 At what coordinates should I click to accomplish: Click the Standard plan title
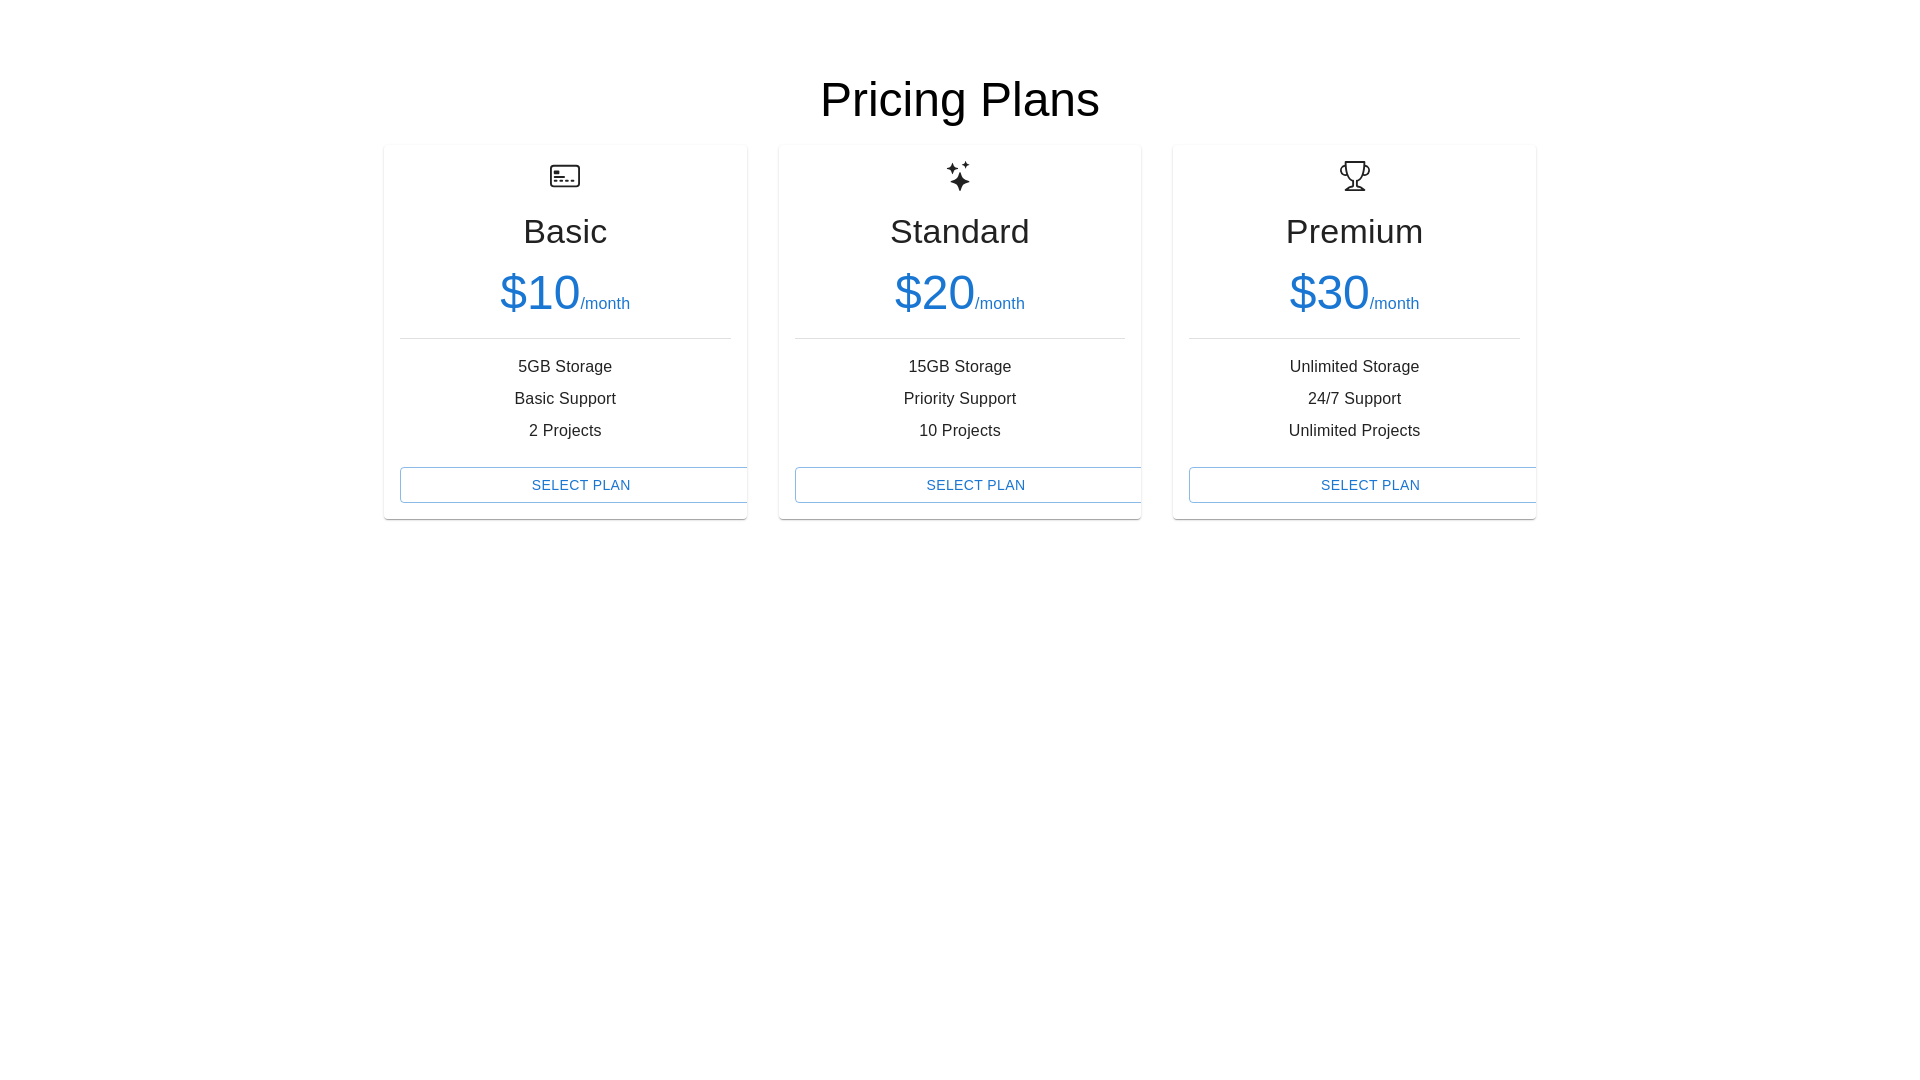point(960,231)
